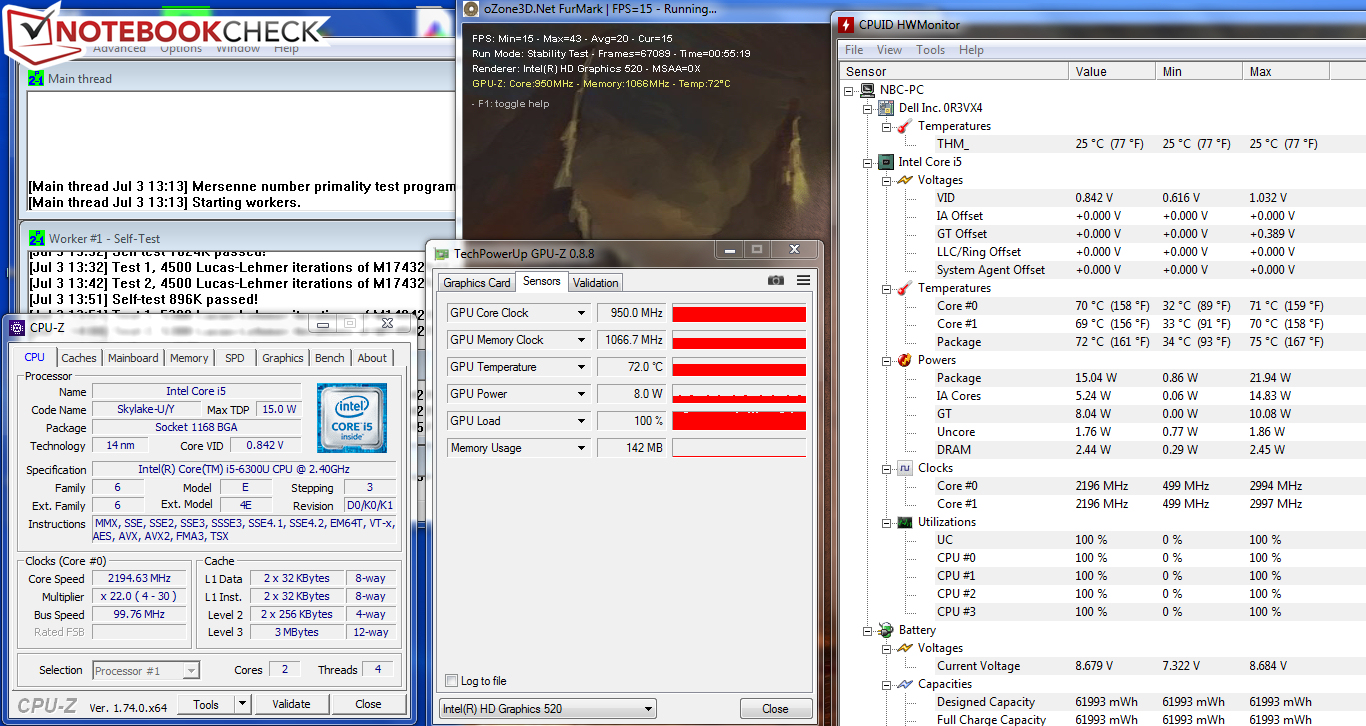This screenshot has width=1366, height=726.
Task: Open the HWMonitor File menu
Action: tap(854, 50)
